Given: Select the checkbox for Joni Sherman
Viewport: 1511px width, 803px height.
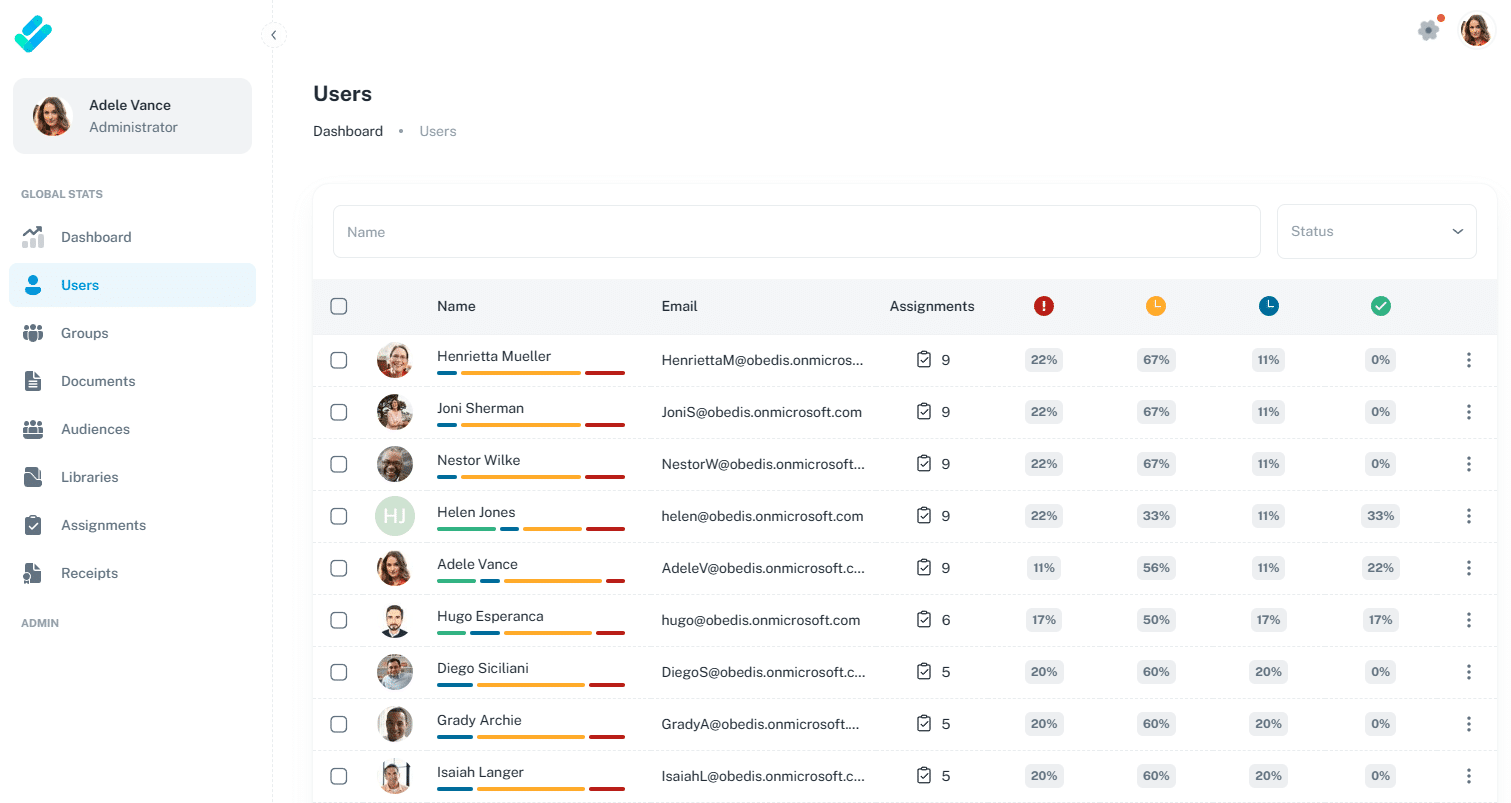Looking at the screenshot, I should coord(339,412).
